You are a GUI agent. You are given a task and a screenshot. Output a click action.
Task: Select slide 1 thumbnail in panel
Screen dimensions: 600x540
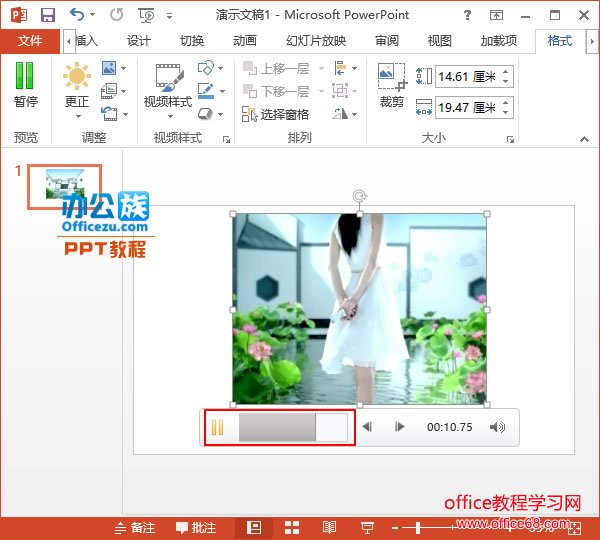point(64,183)
